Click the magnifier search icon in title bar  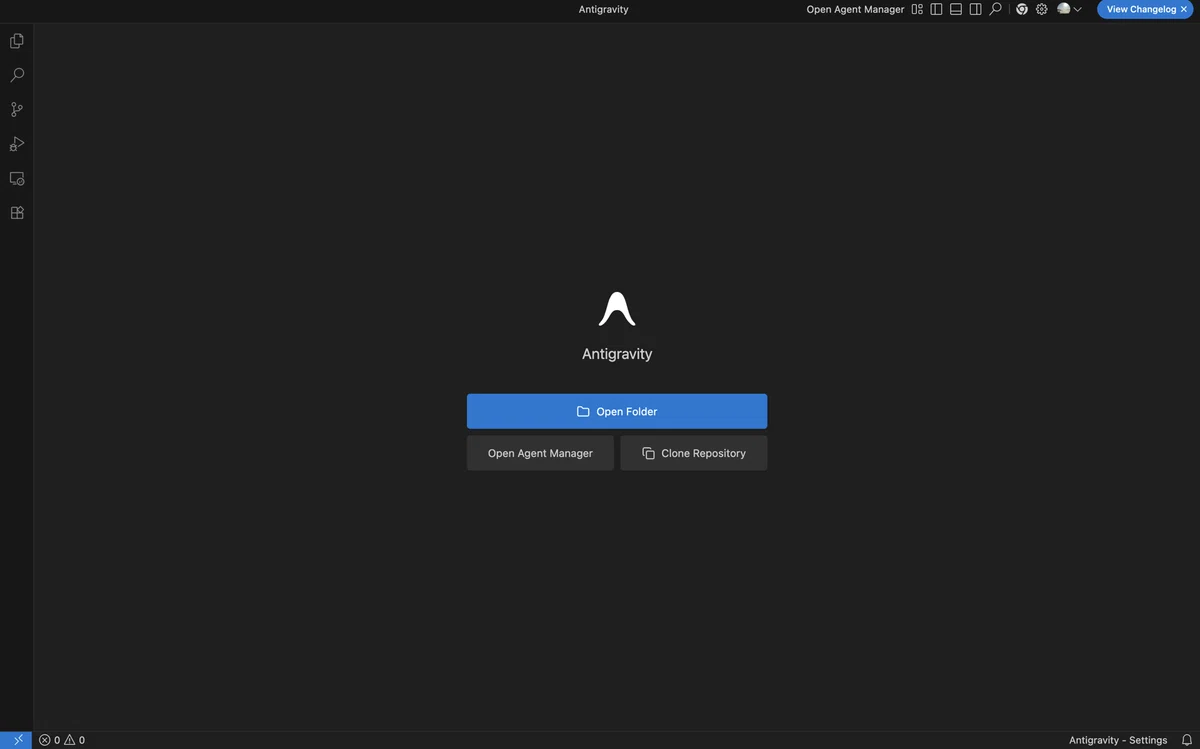[x=995, y=9]
